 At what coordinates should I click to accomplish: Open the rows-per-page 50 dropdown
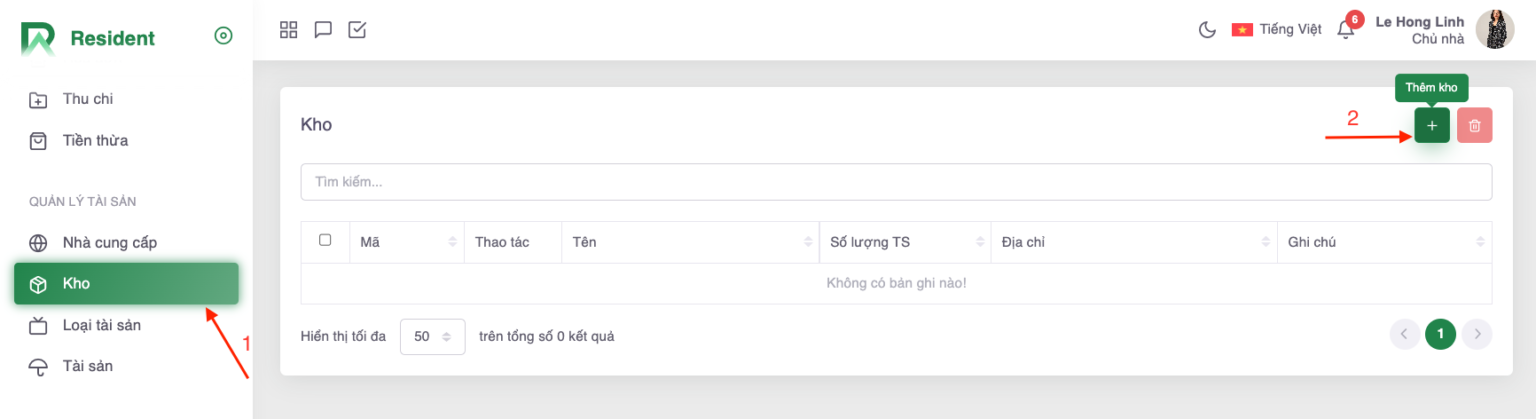coord(432,337)
